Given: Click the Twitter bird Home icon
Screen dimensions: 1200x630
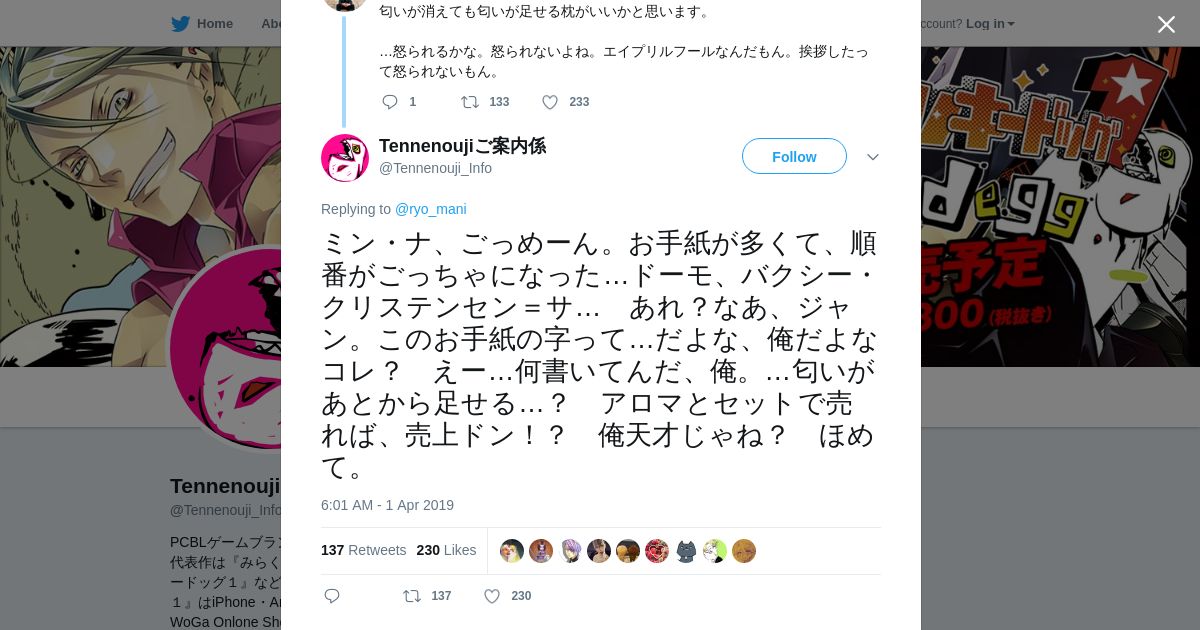Looking at the screenshot, I should click(181, 24).
